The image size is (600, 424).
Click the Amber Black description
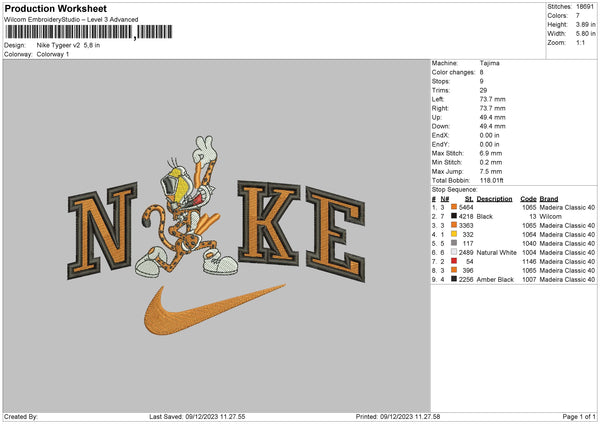click(x=495, y=280)
